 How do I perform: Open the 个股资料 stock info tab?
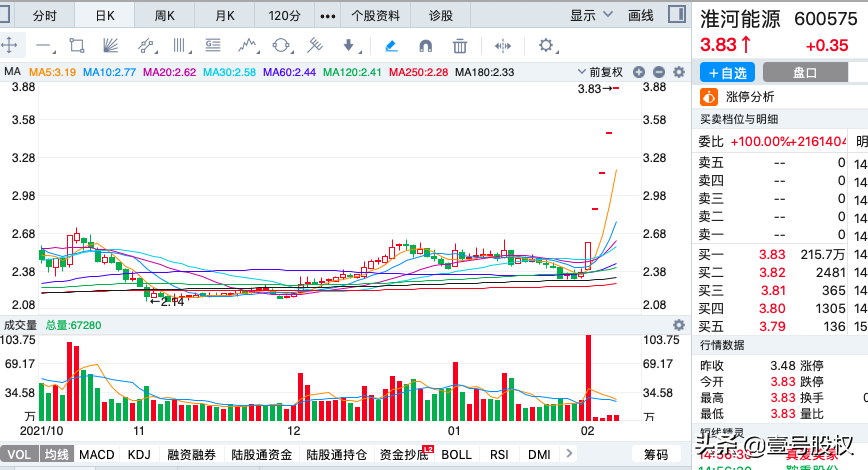376,16
